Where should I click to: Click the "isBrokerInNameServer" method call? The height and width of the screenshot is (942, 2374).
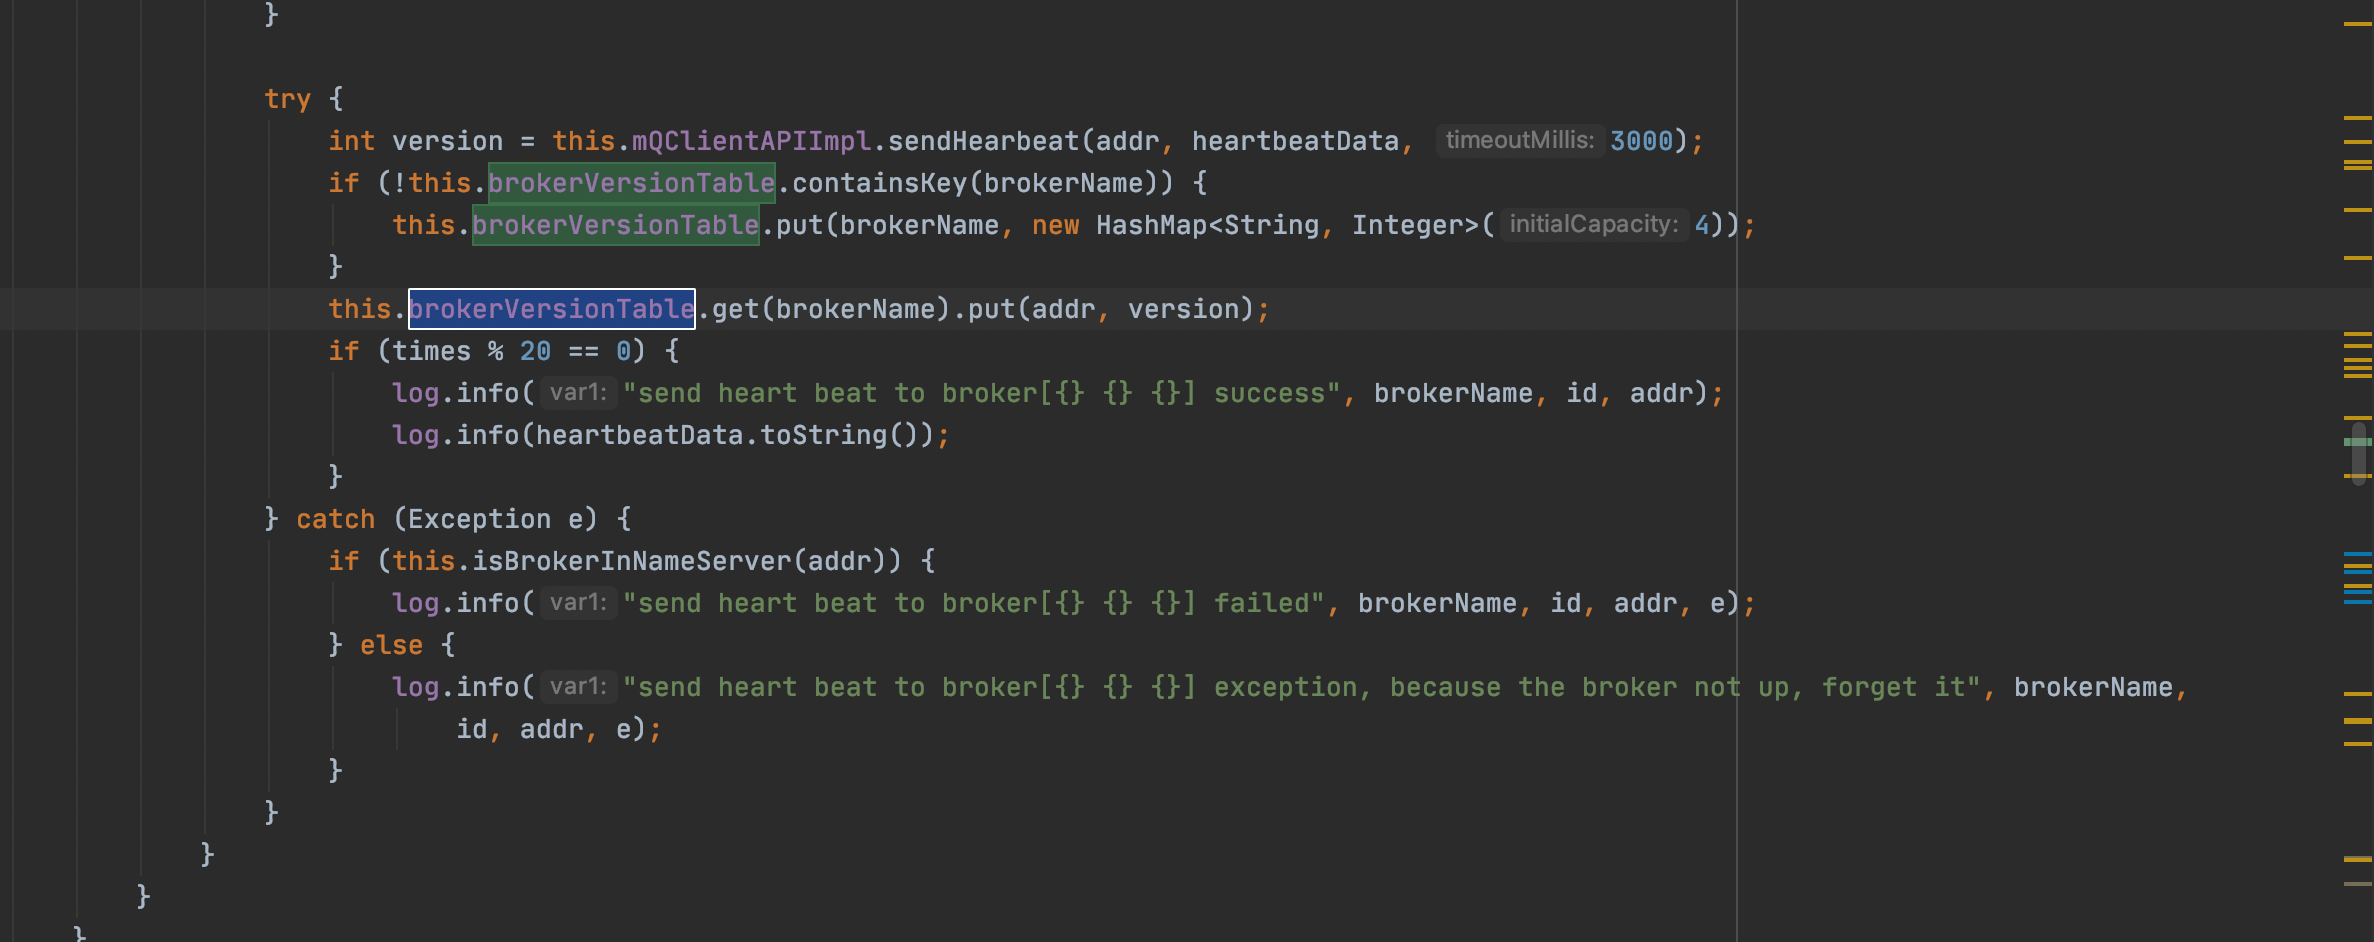coord(631,561)
